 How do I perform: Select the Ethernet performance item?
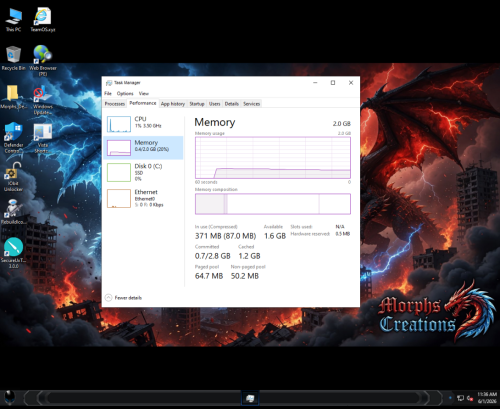tap(143, 198)
